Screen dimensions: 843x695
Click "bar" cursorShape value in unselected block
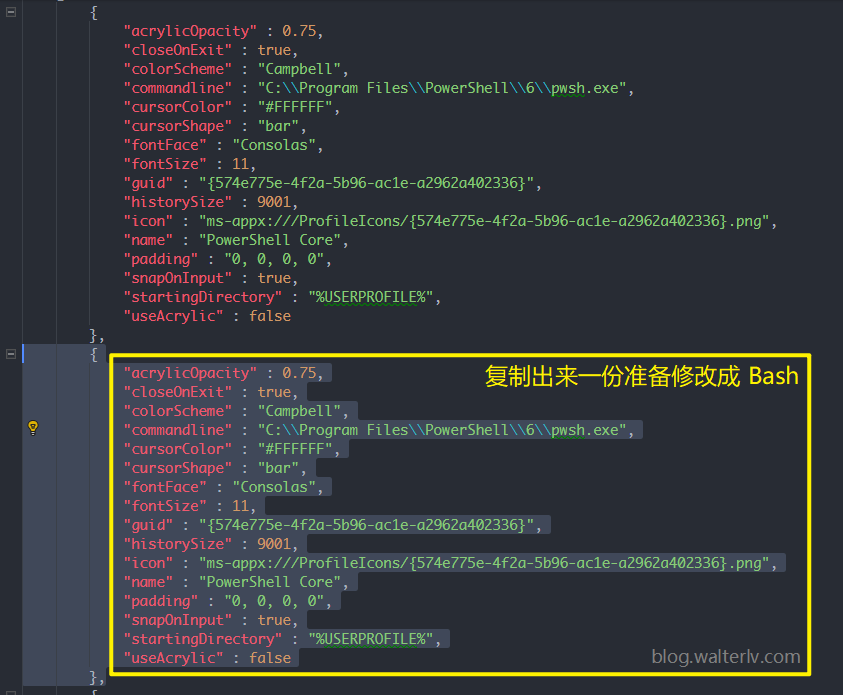pos(278,126)
